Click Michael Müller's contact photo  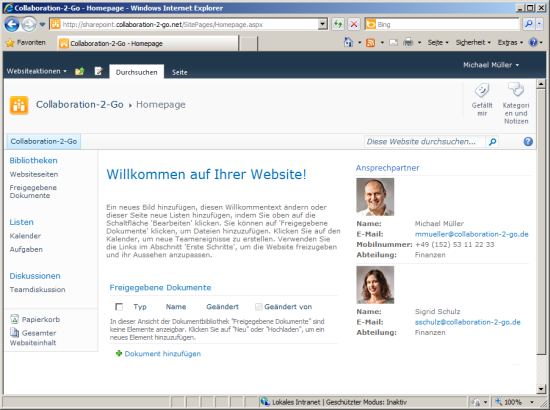pyautogui.click(x=375, y=196)
